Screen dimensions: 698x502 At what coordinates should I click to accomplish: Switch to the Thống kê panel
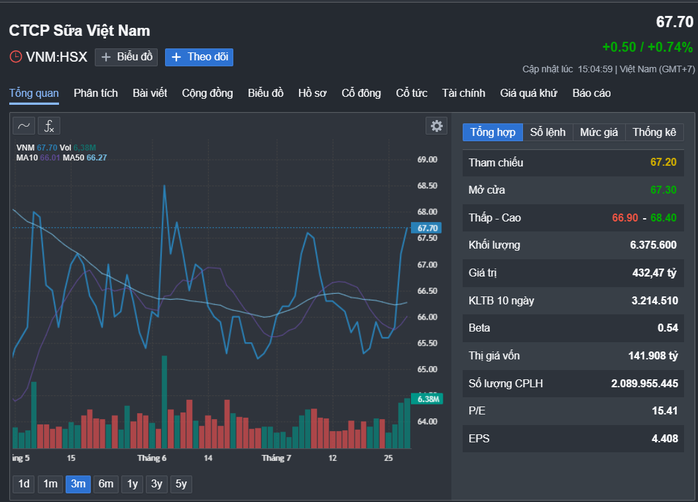[x=654, y=132]
